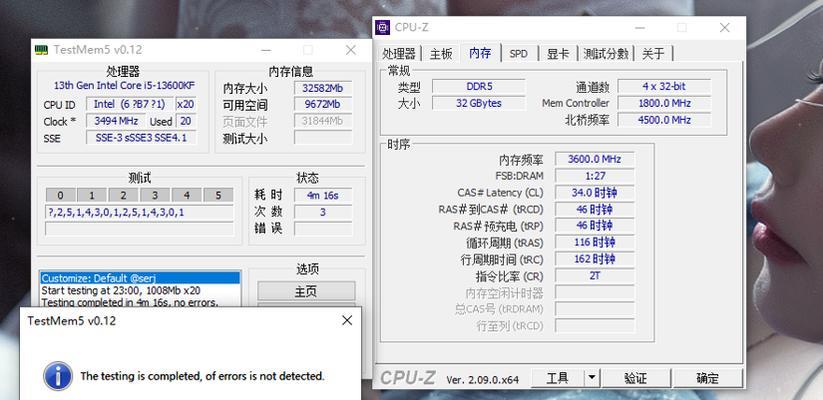
Task: Click the 31844Mb page file value
Action: pos(323,121)
